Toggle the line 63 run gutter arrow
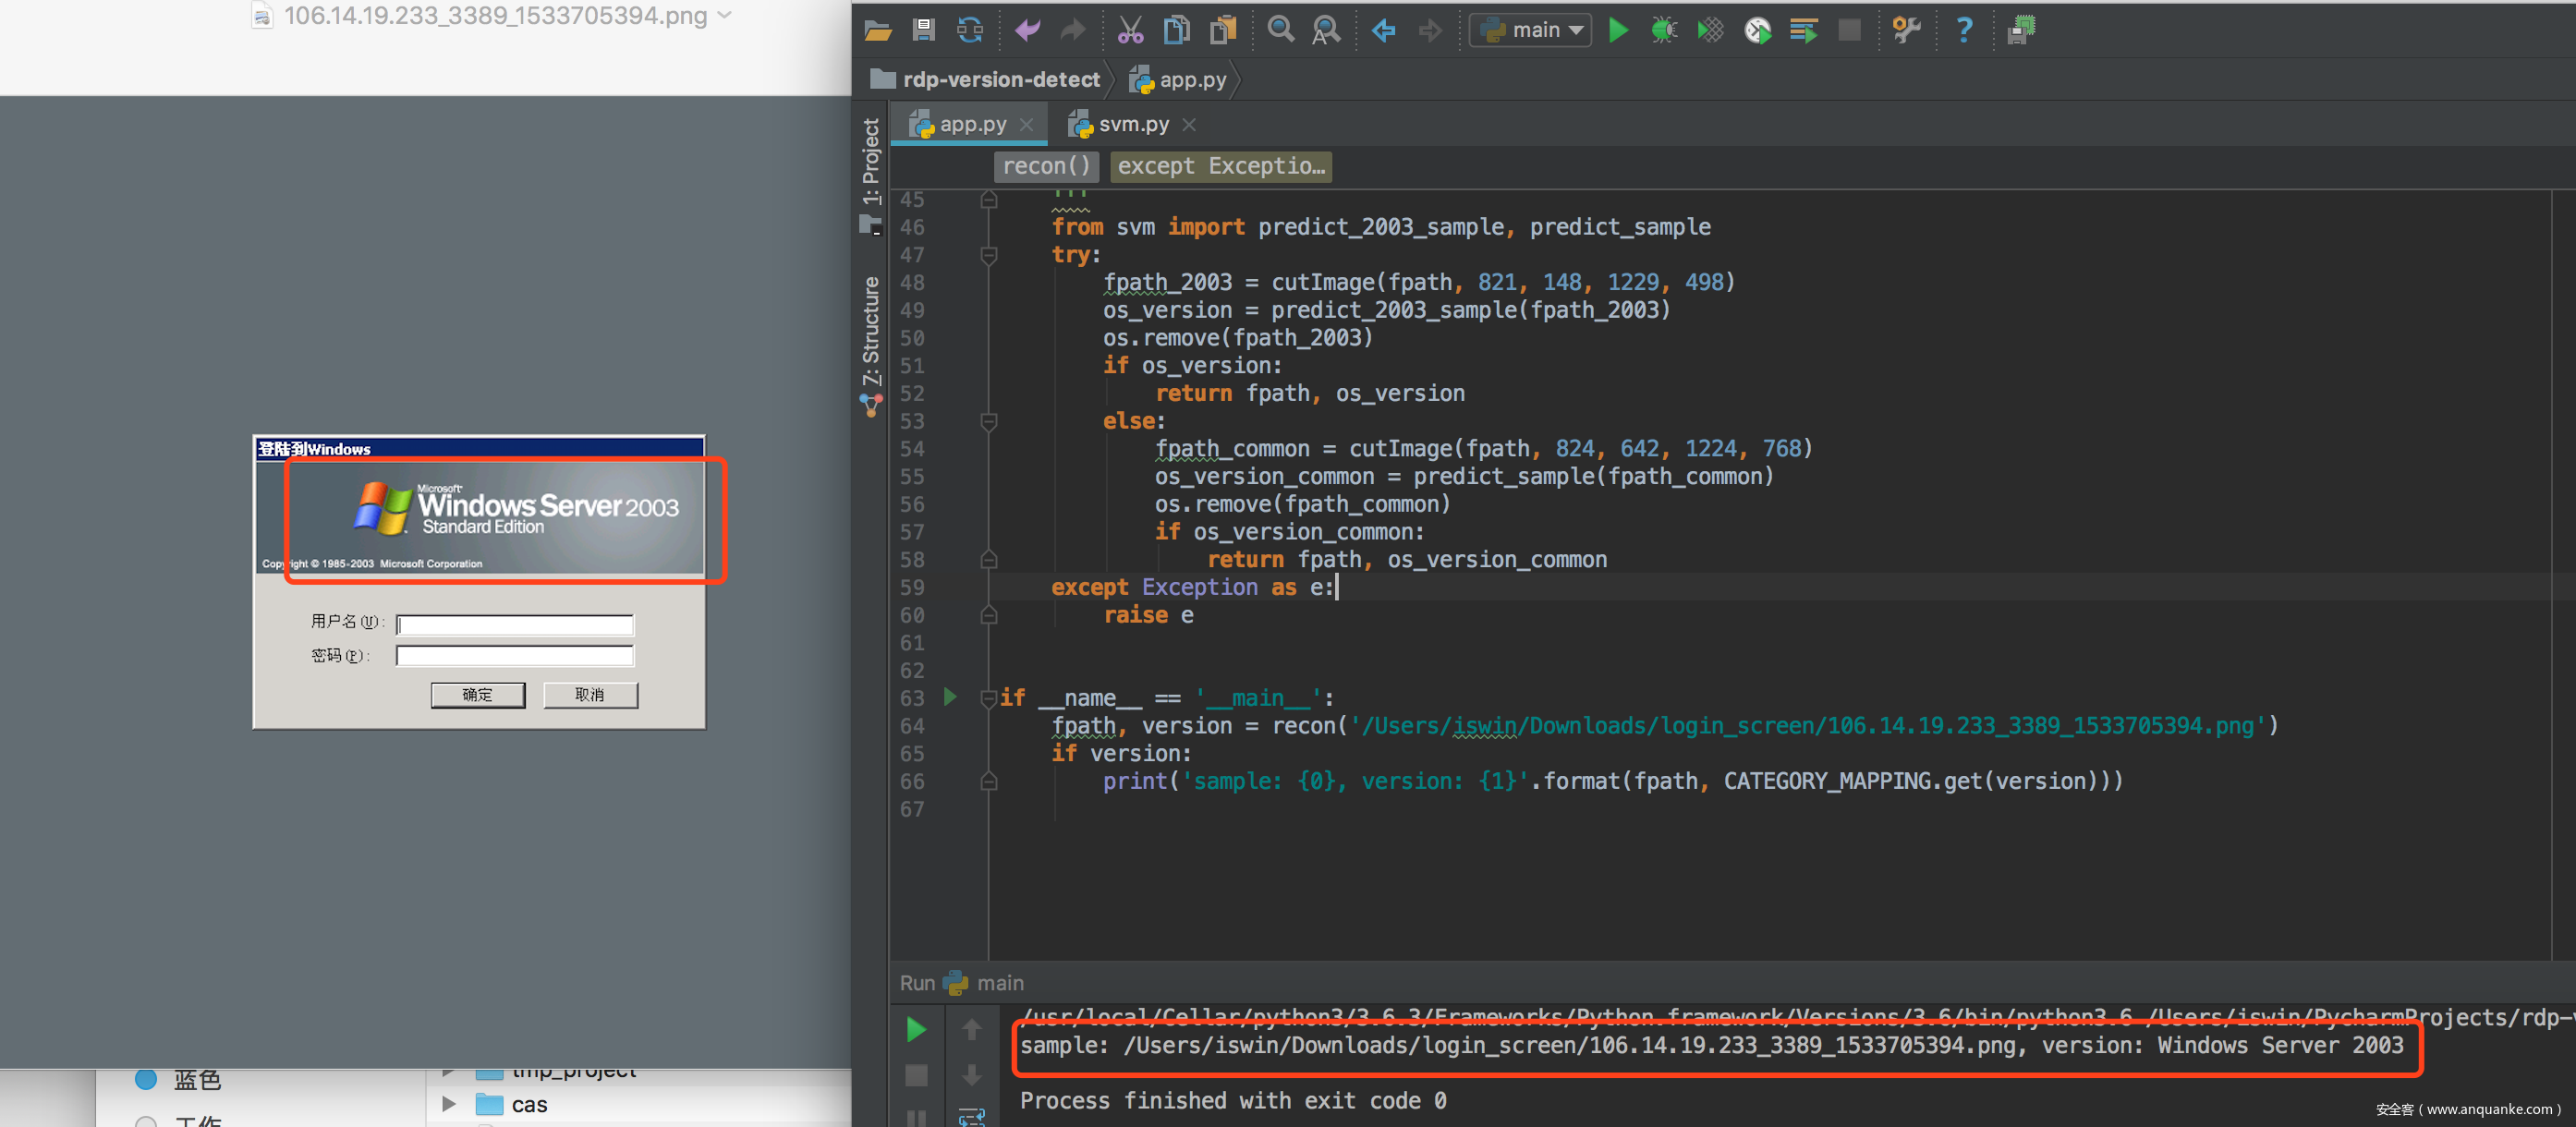Screen dimensions: 2576x1127 coord(950,697)
